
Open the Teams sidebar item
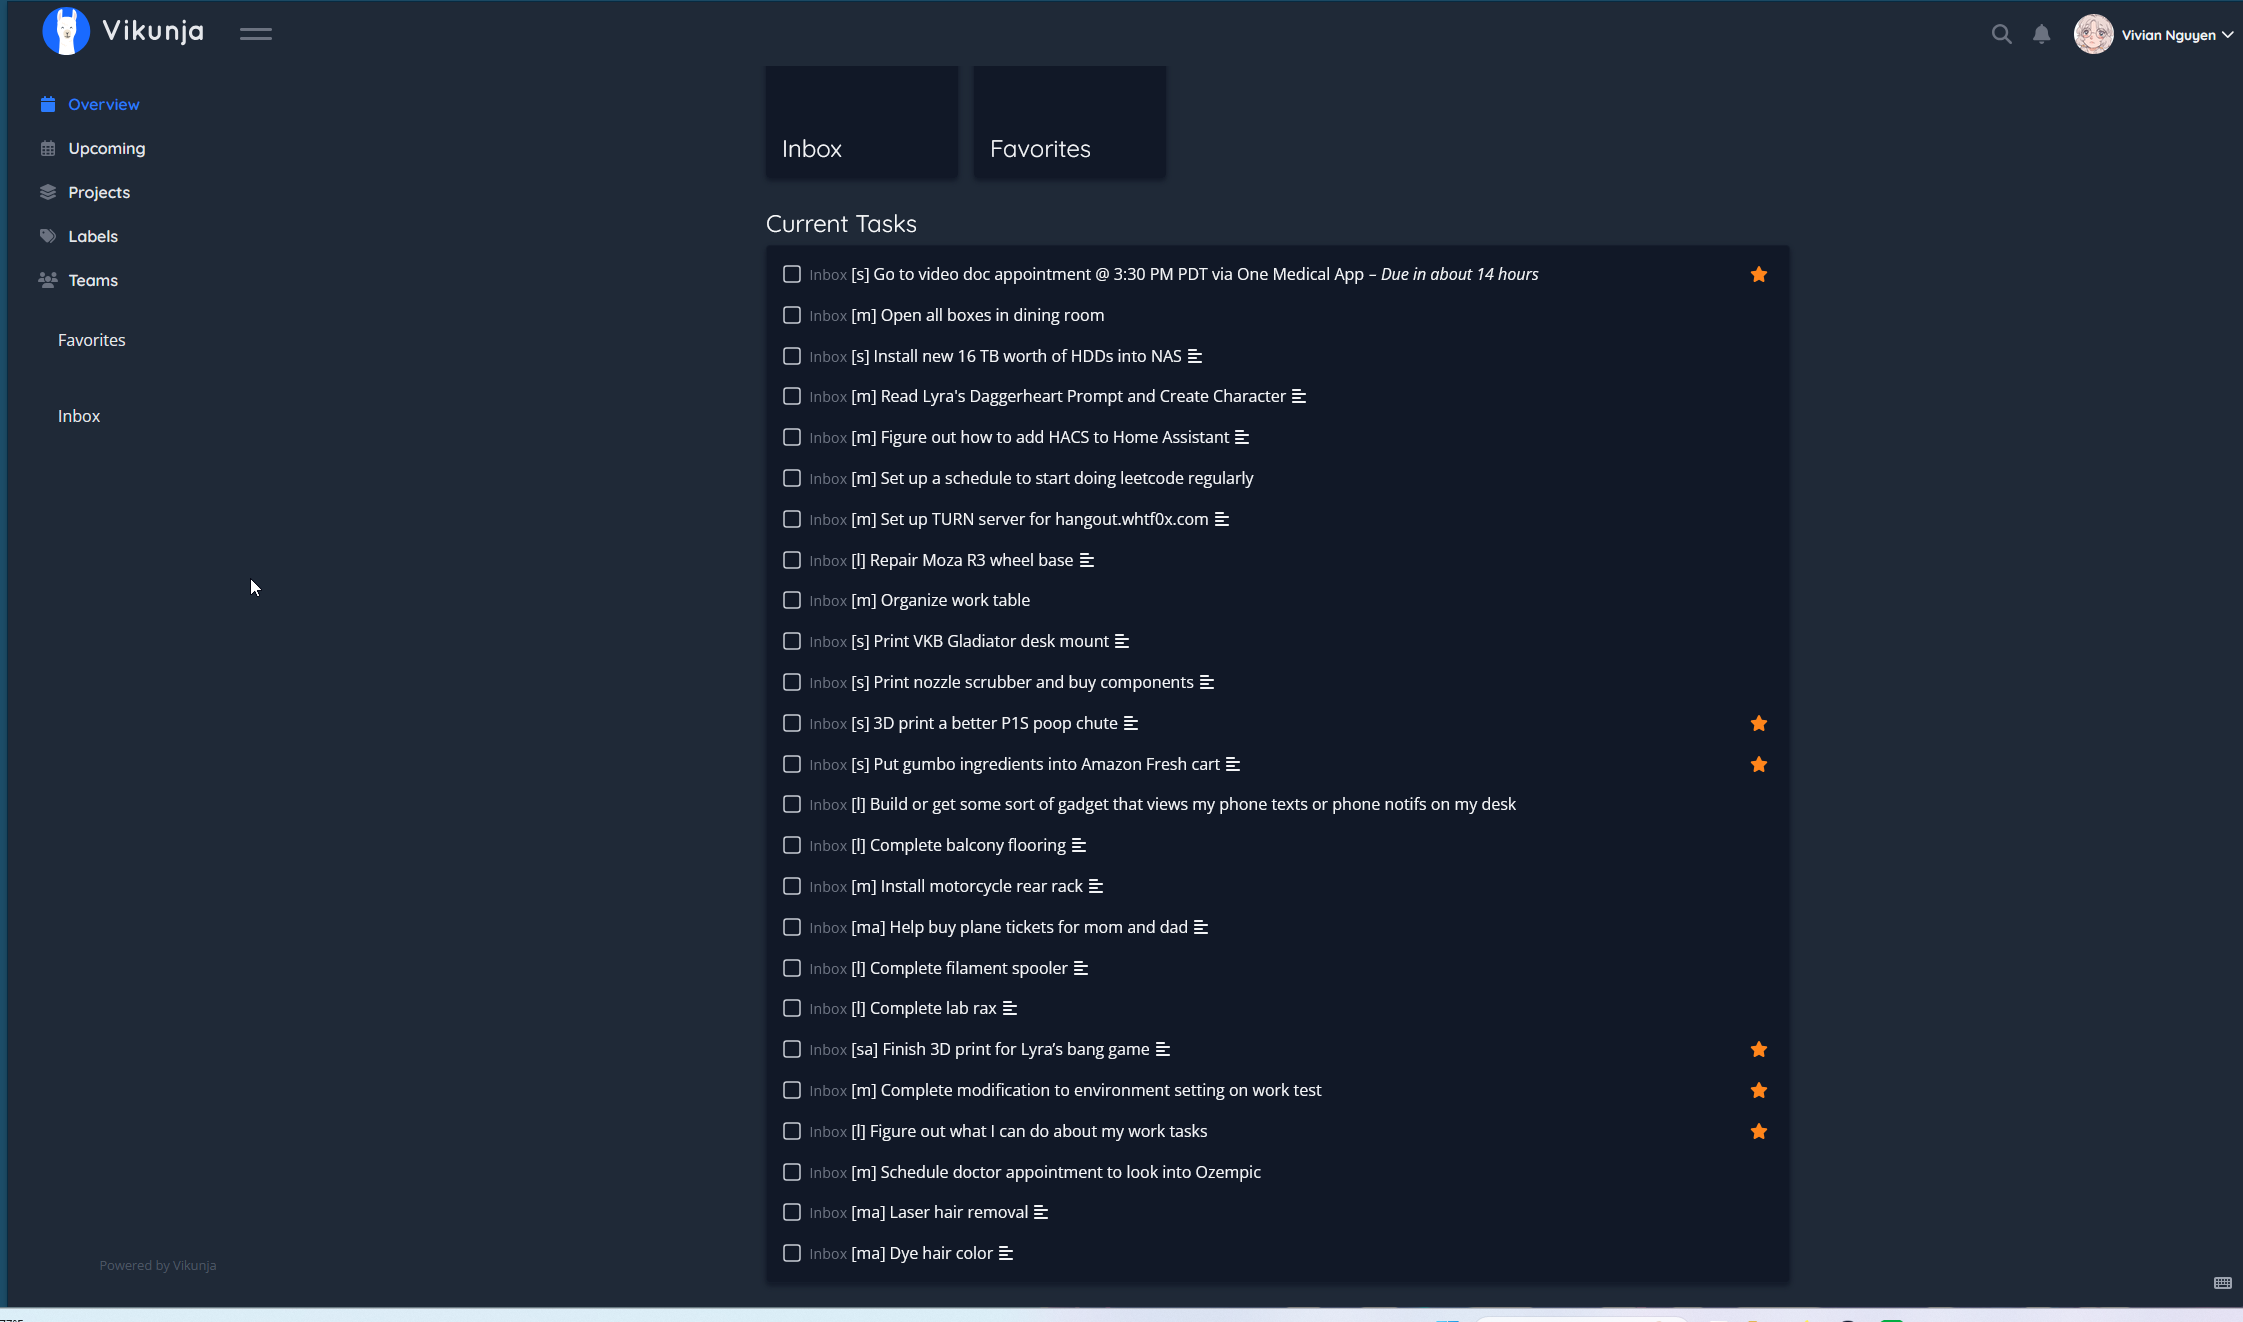click(x=93, y=280)
